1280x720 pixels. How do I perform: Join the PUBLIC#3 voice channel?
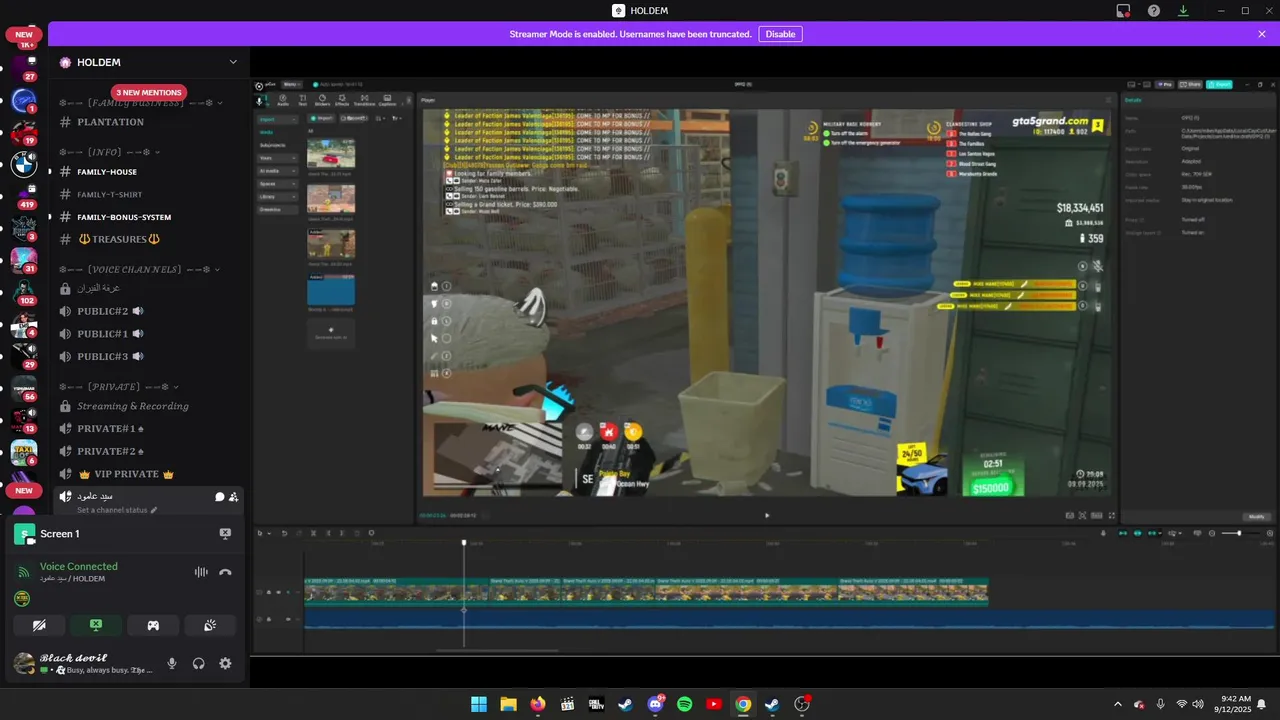(146, 356)
